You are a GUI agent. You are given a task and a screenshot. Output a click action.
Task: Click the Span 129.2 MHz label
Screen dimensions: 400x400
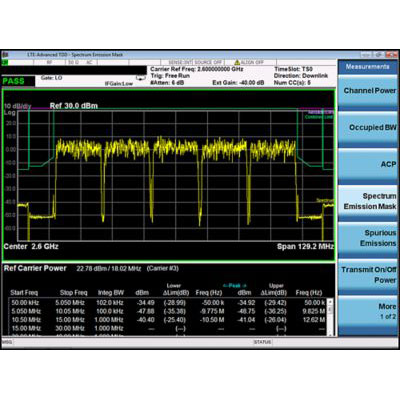pyautogui.click(x=305, y=247)
